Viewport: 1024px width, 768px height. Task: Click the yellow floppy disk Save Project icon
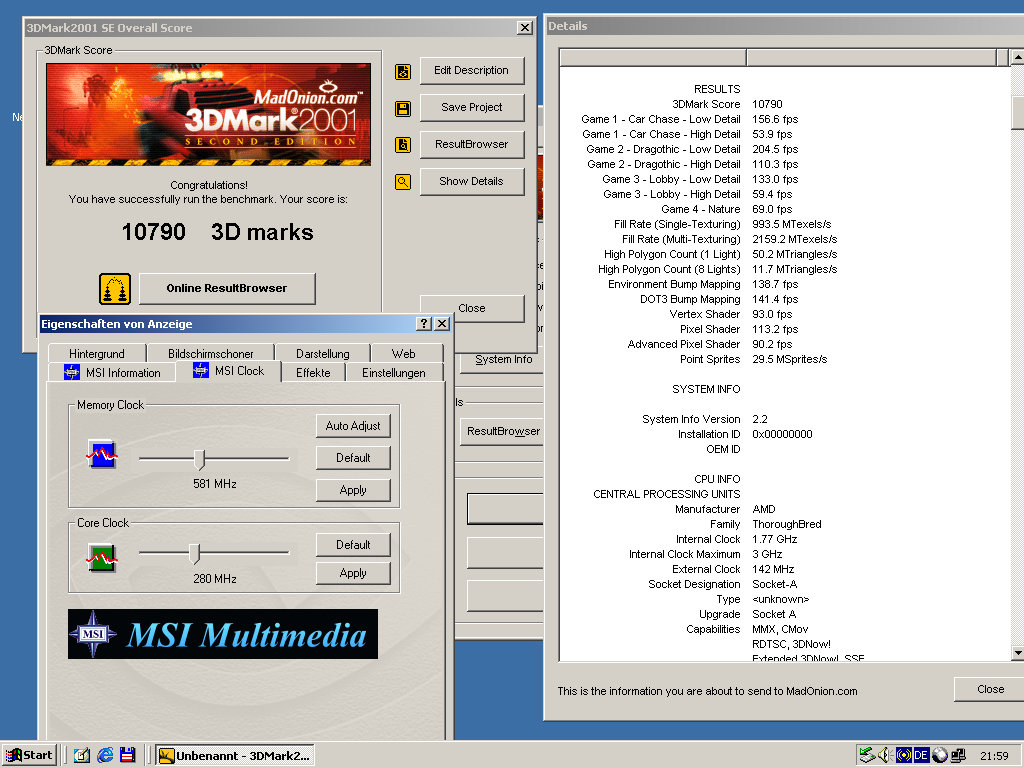point(402,108)
